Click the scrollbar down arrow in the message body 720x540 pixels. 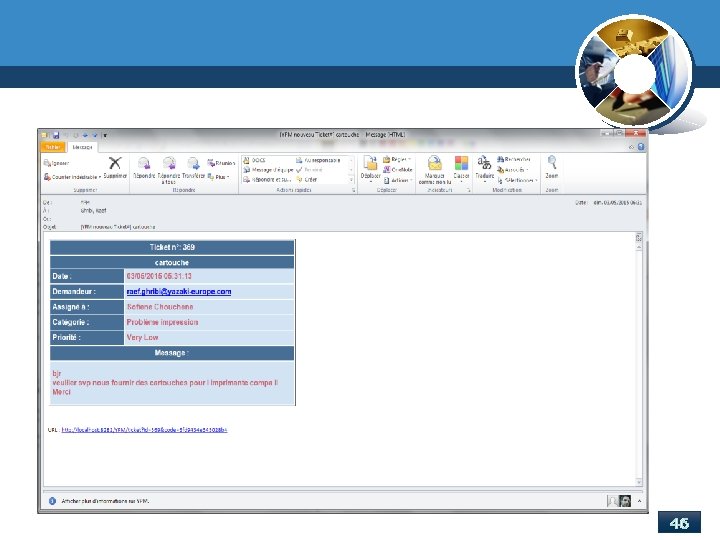(x=639, y=482)
